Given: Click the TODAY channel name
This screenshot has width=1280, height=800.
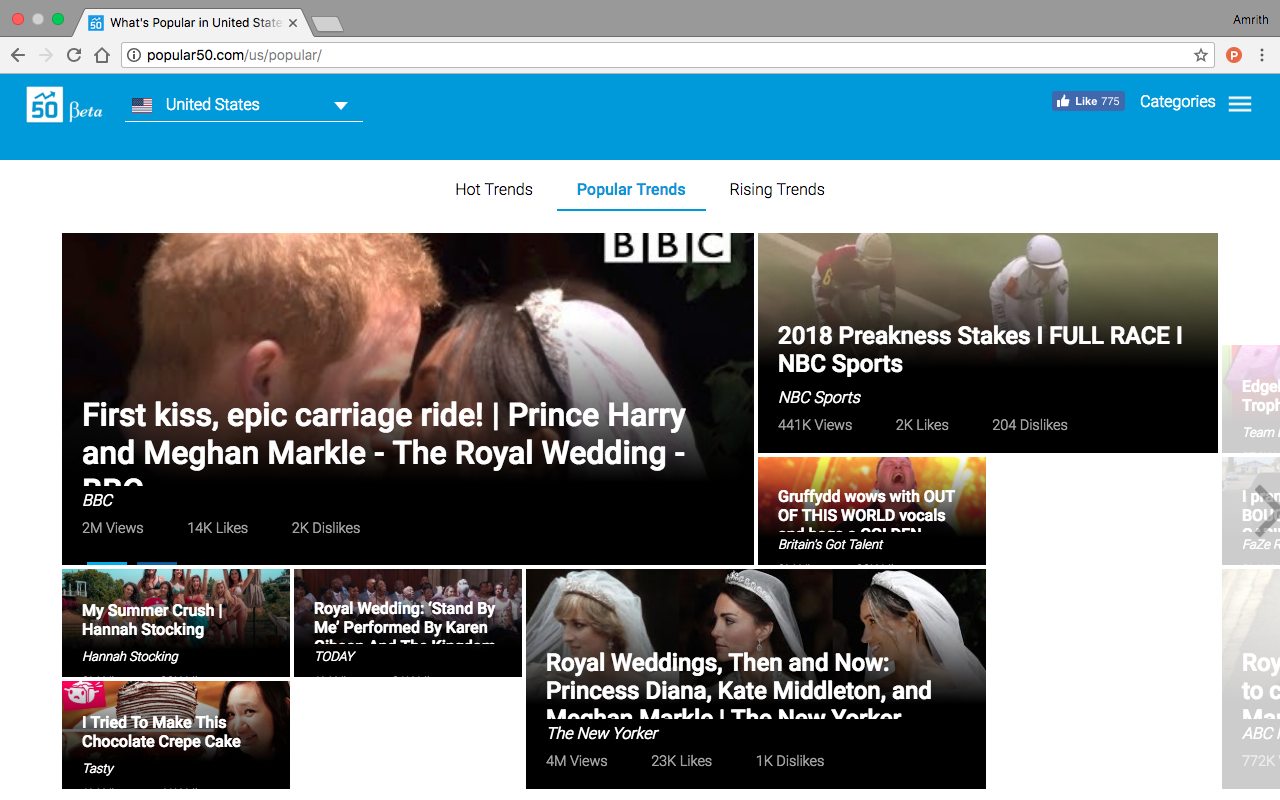Looking at the screenshot, I should [x=335, y=656].
